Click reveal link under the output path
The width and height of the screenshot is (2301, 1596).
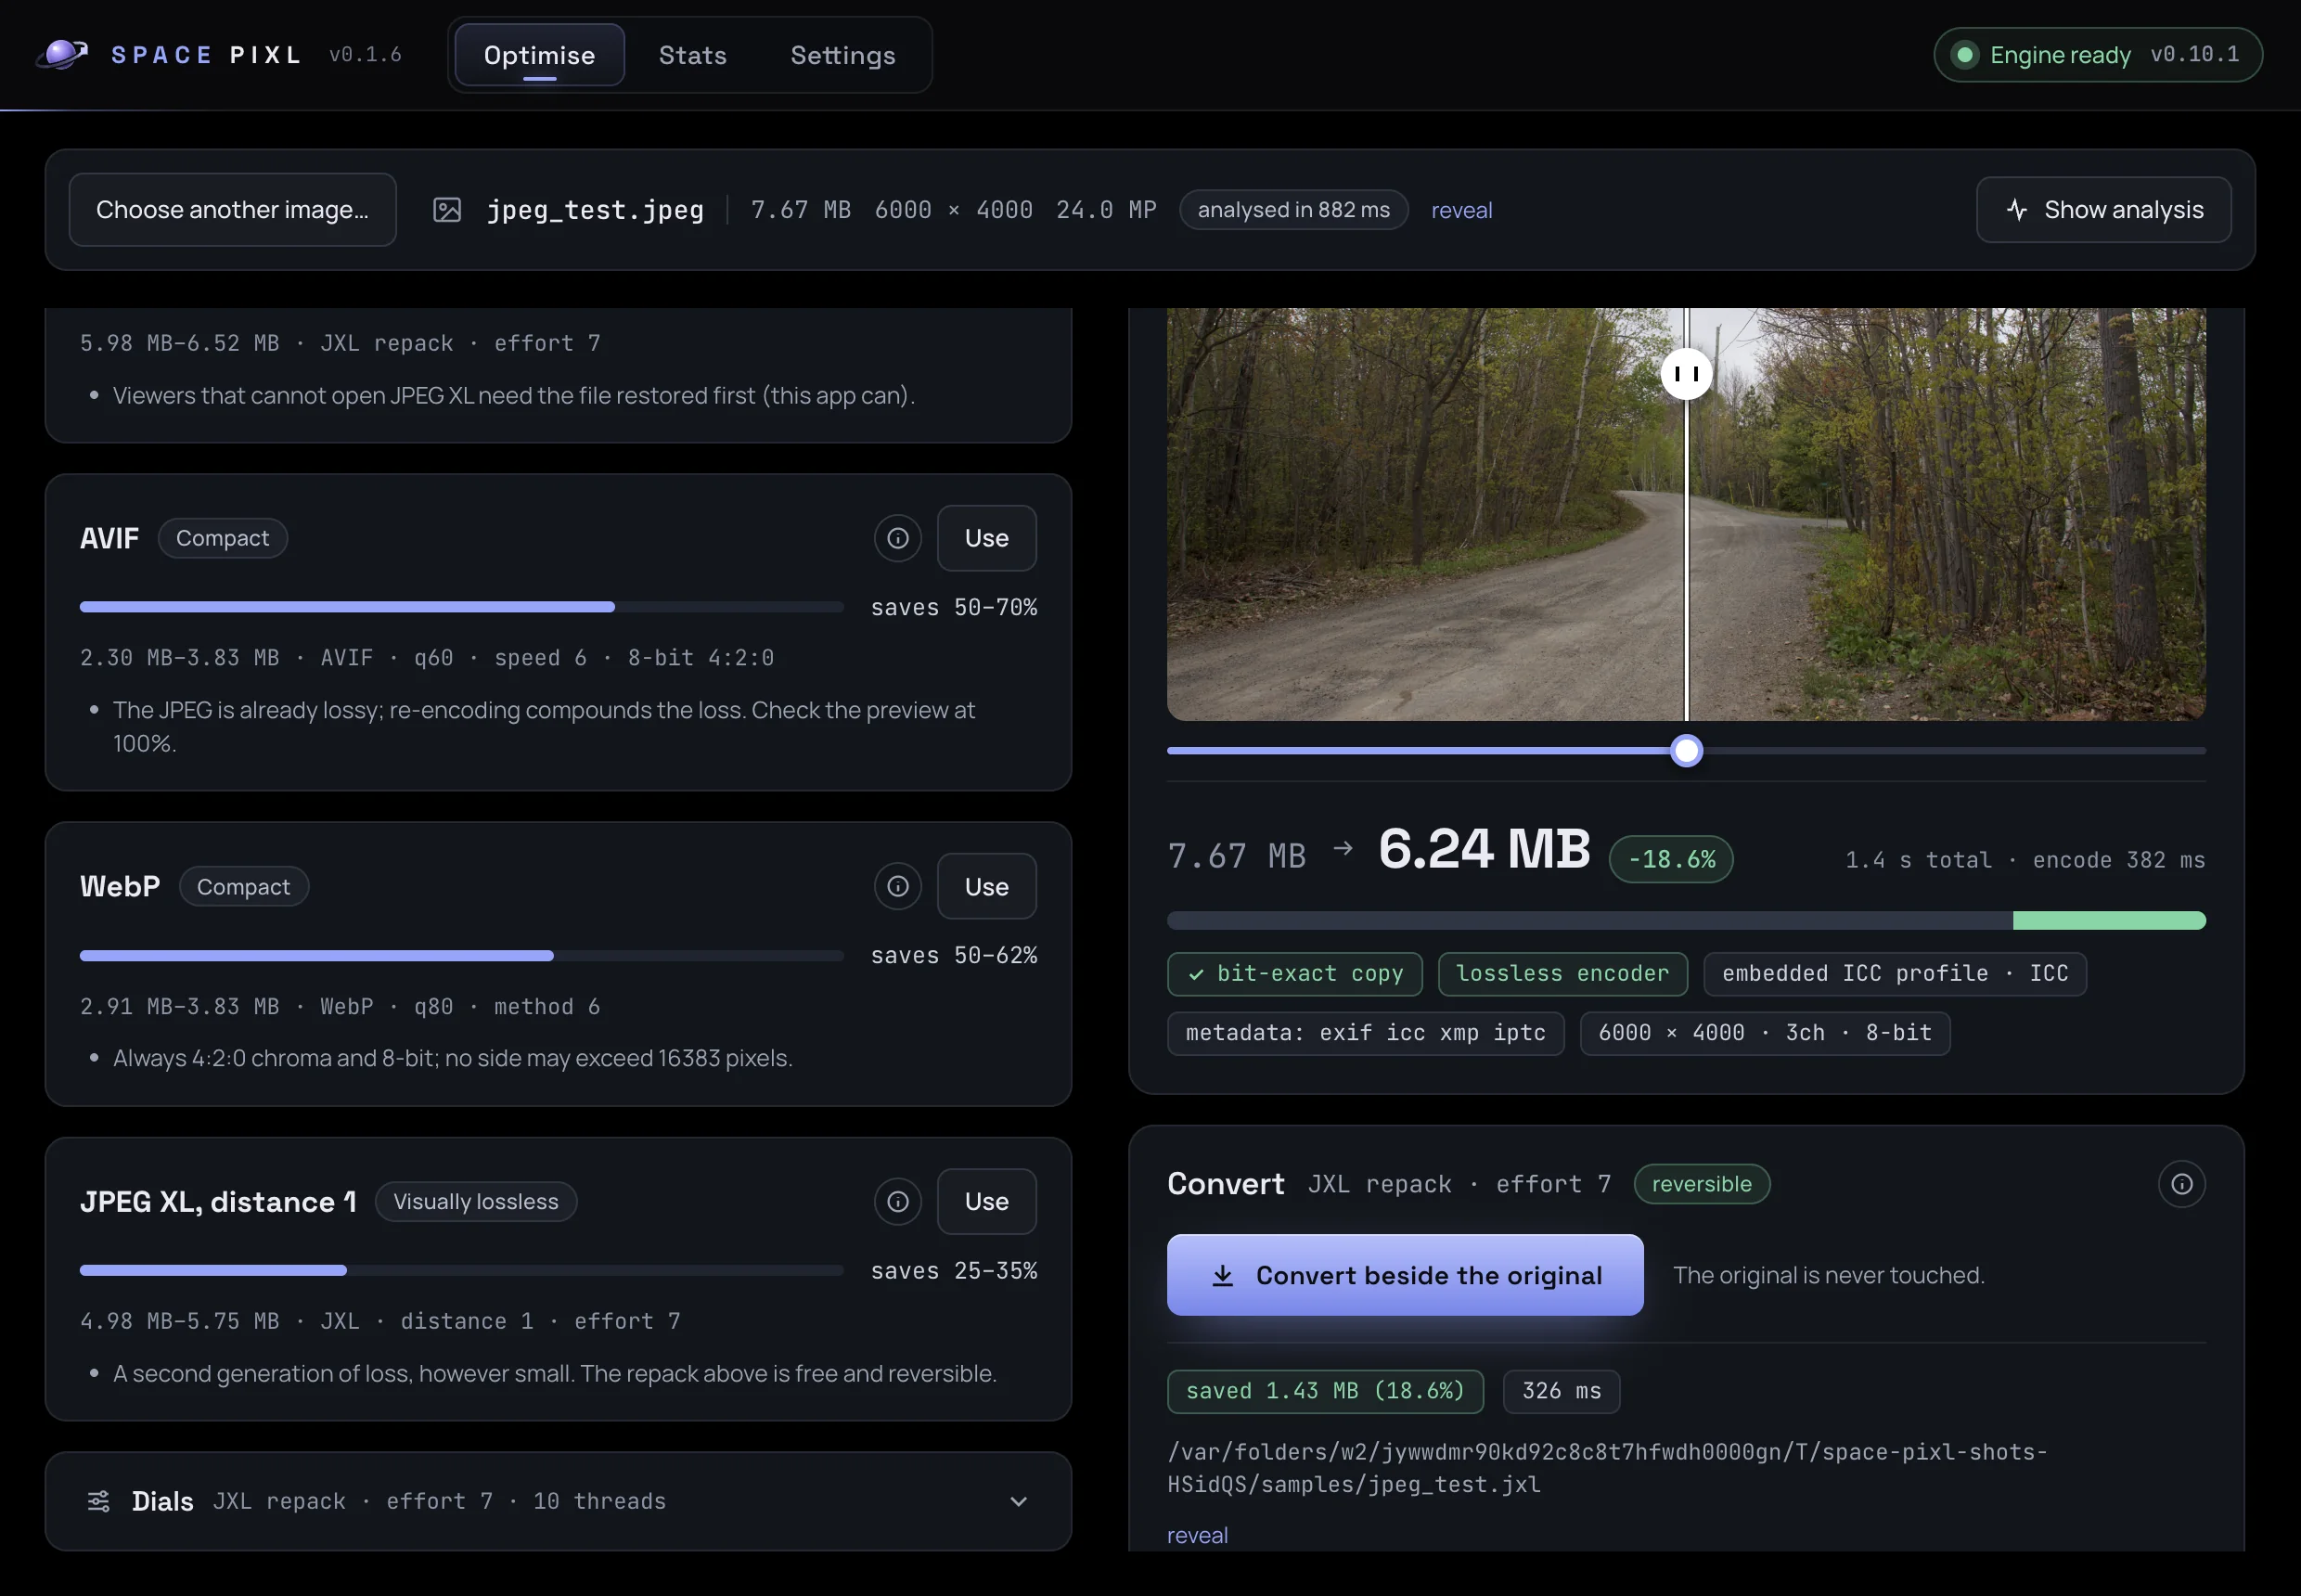[x=1197, y=1535]
